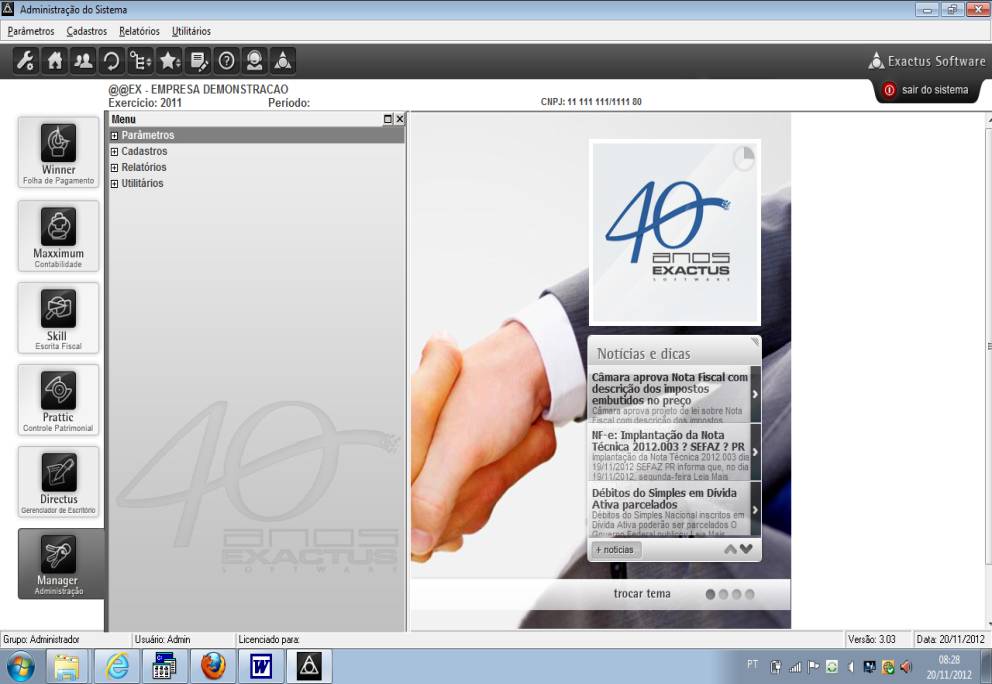Open the calculator-grid app in taskbar
The width and height of the screenshot is (992, 684).
tap(165, 666)
